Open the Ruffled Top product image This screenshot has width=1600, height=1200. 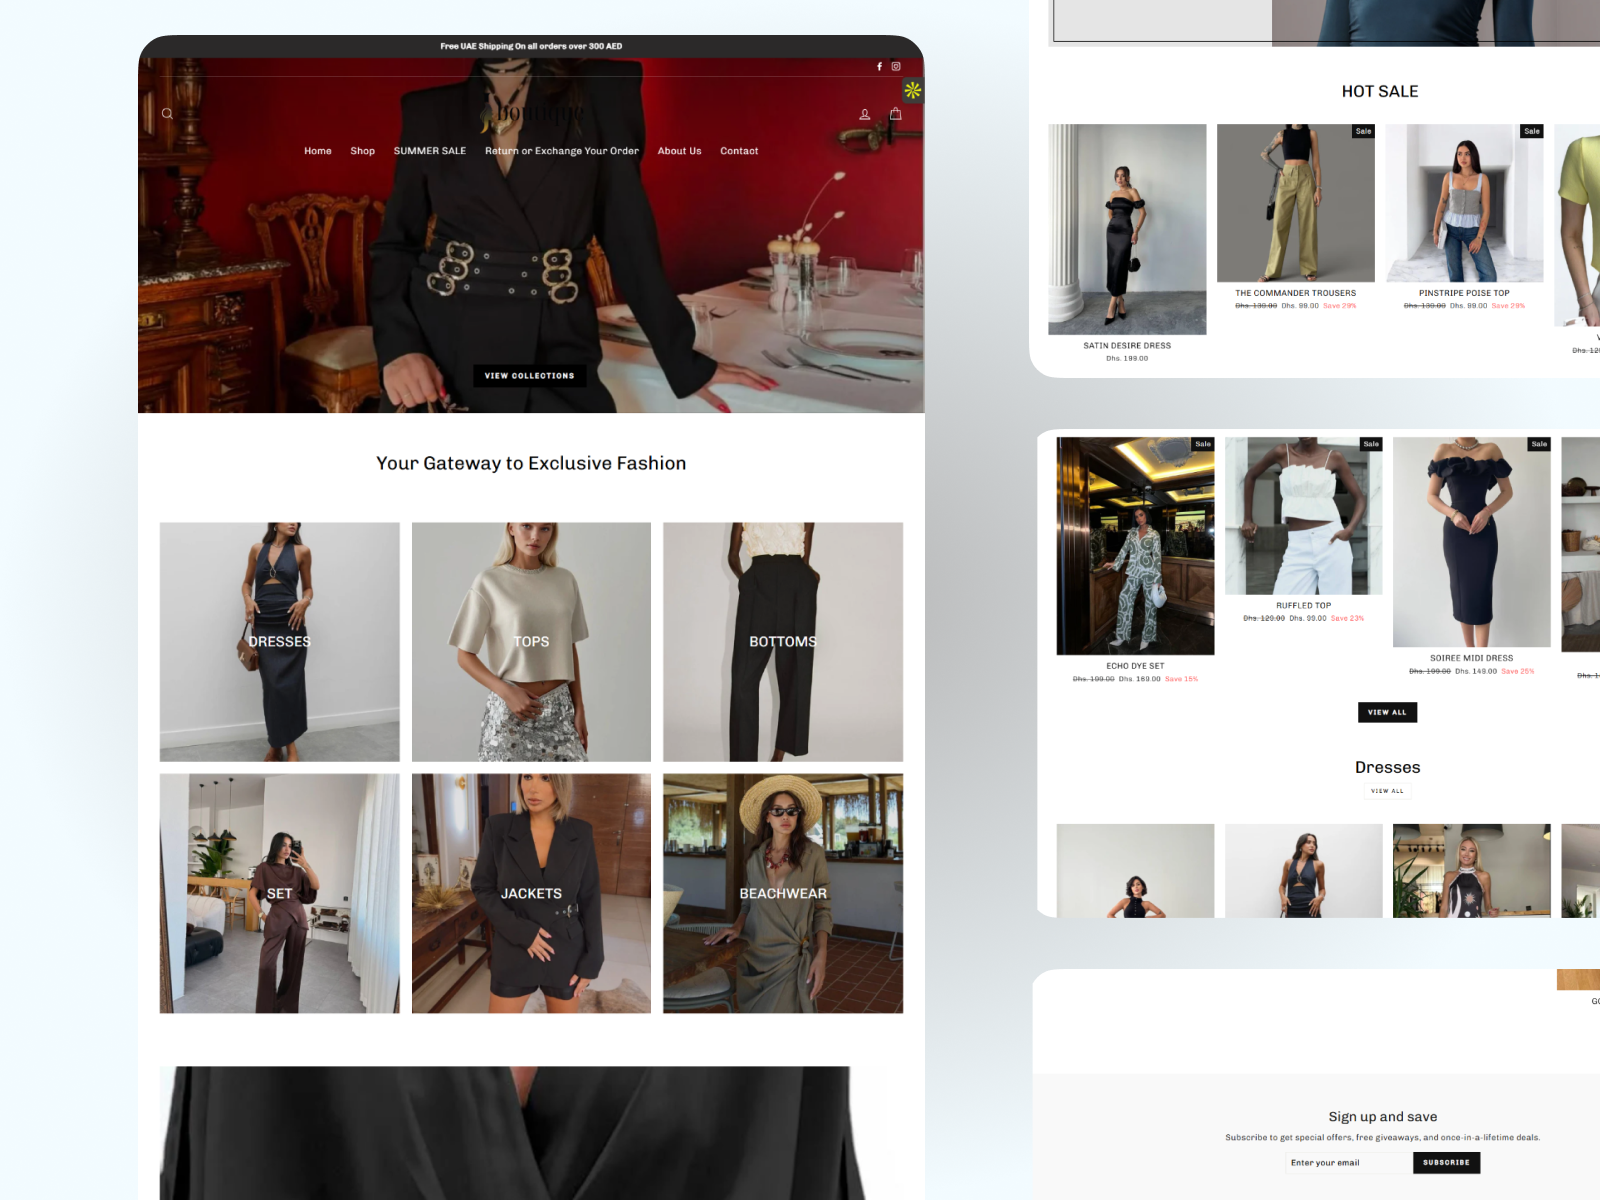tap(1304, 516)
